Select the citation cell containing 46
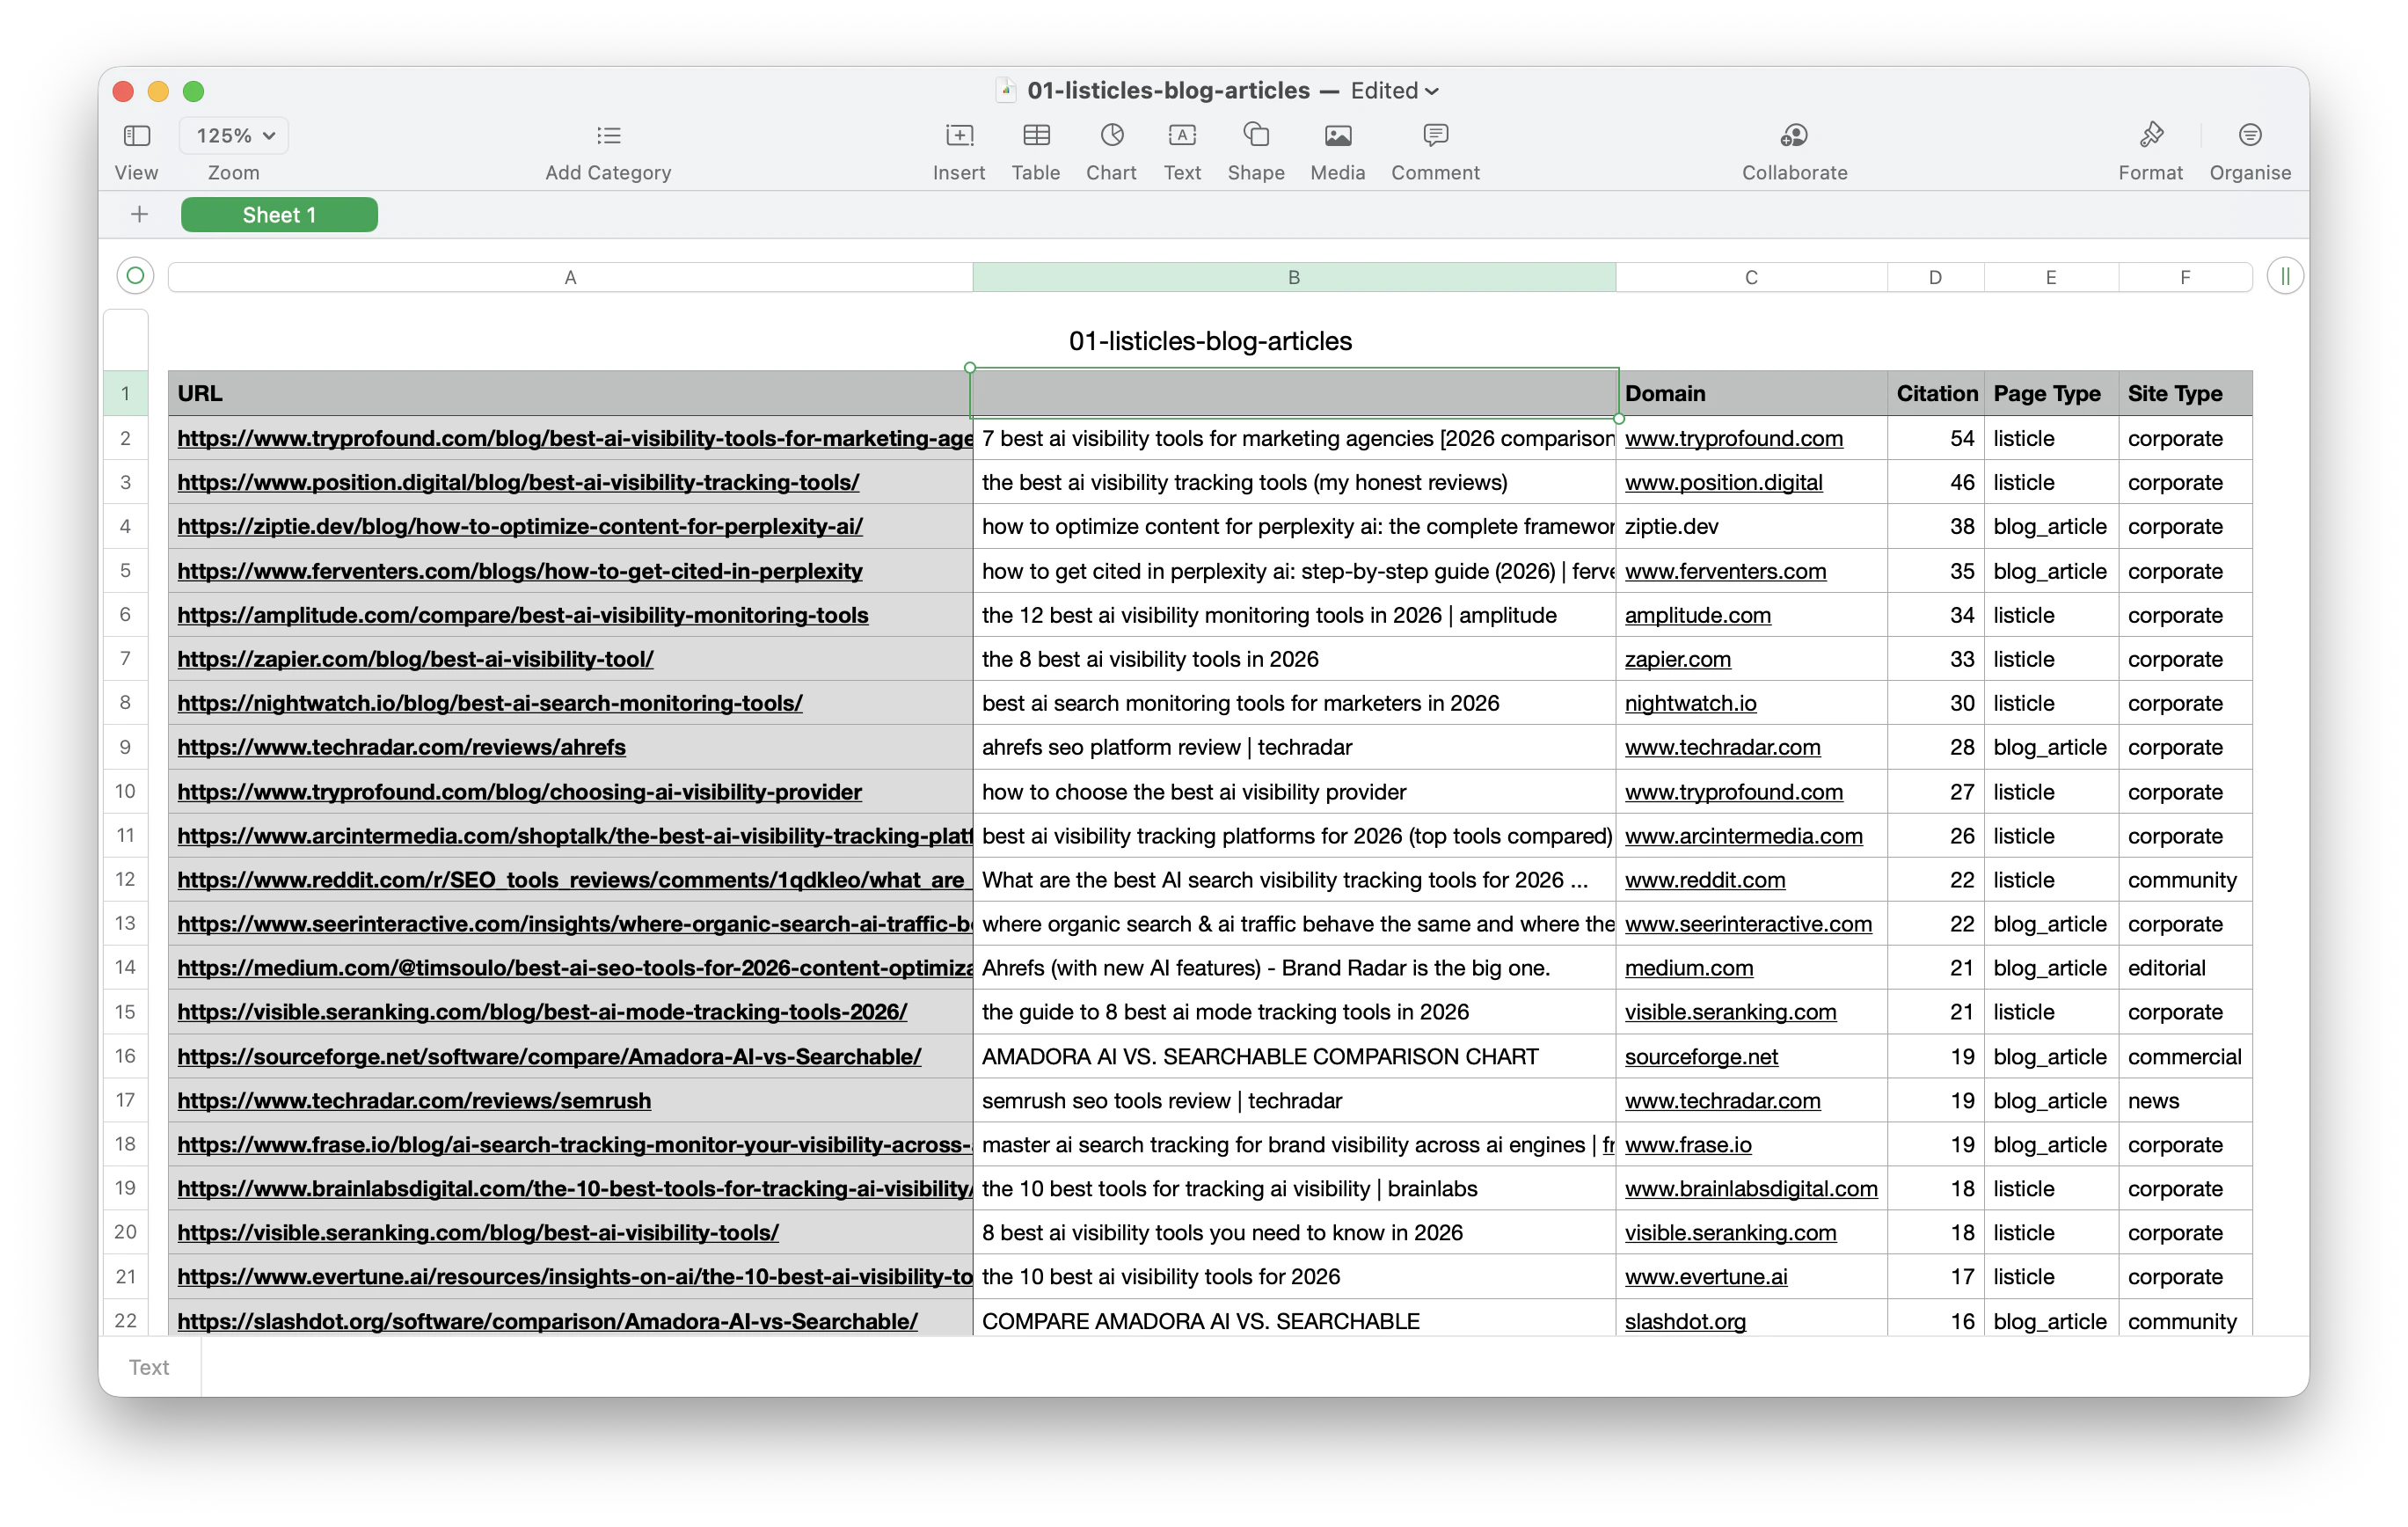 point(1935,482)
